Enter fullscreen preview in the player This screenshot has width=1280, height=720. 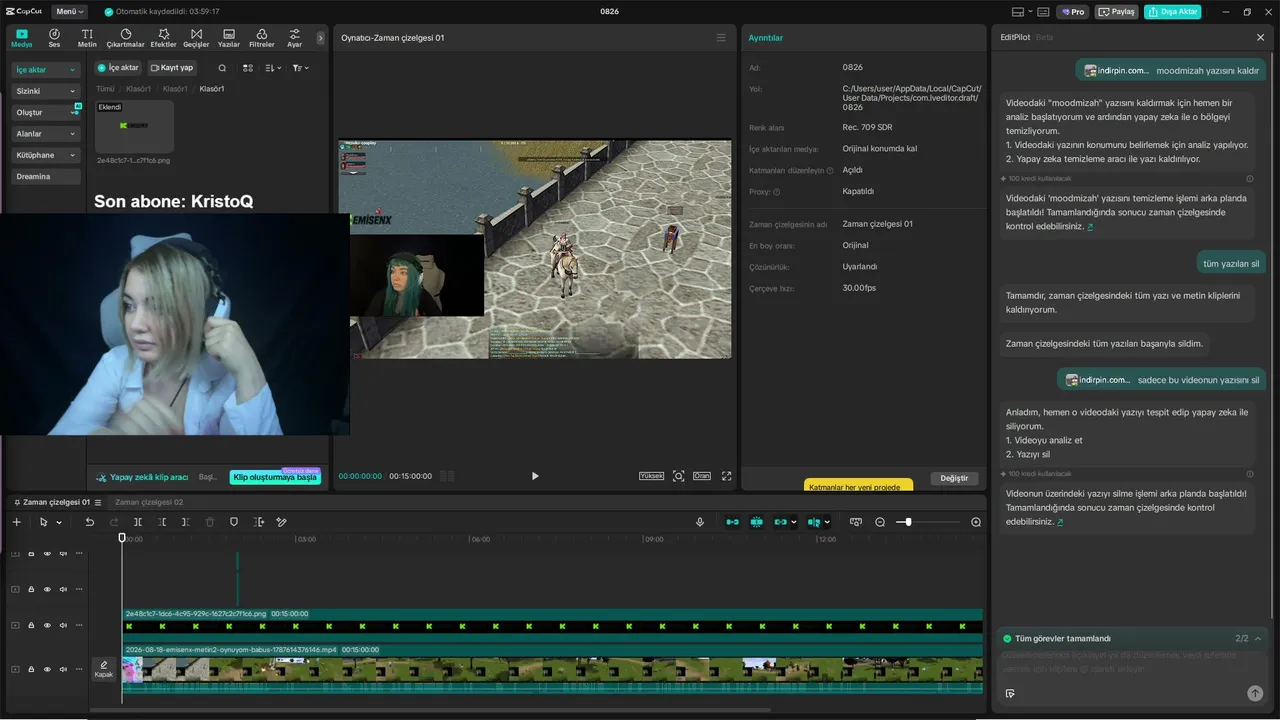(727, 476)
